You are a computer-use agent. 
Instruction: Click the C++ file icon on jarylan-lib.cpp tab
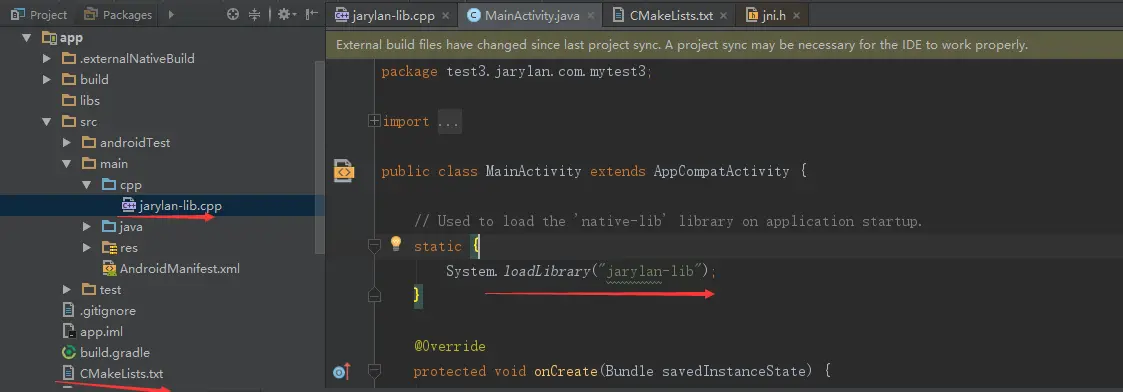point(341,14)
